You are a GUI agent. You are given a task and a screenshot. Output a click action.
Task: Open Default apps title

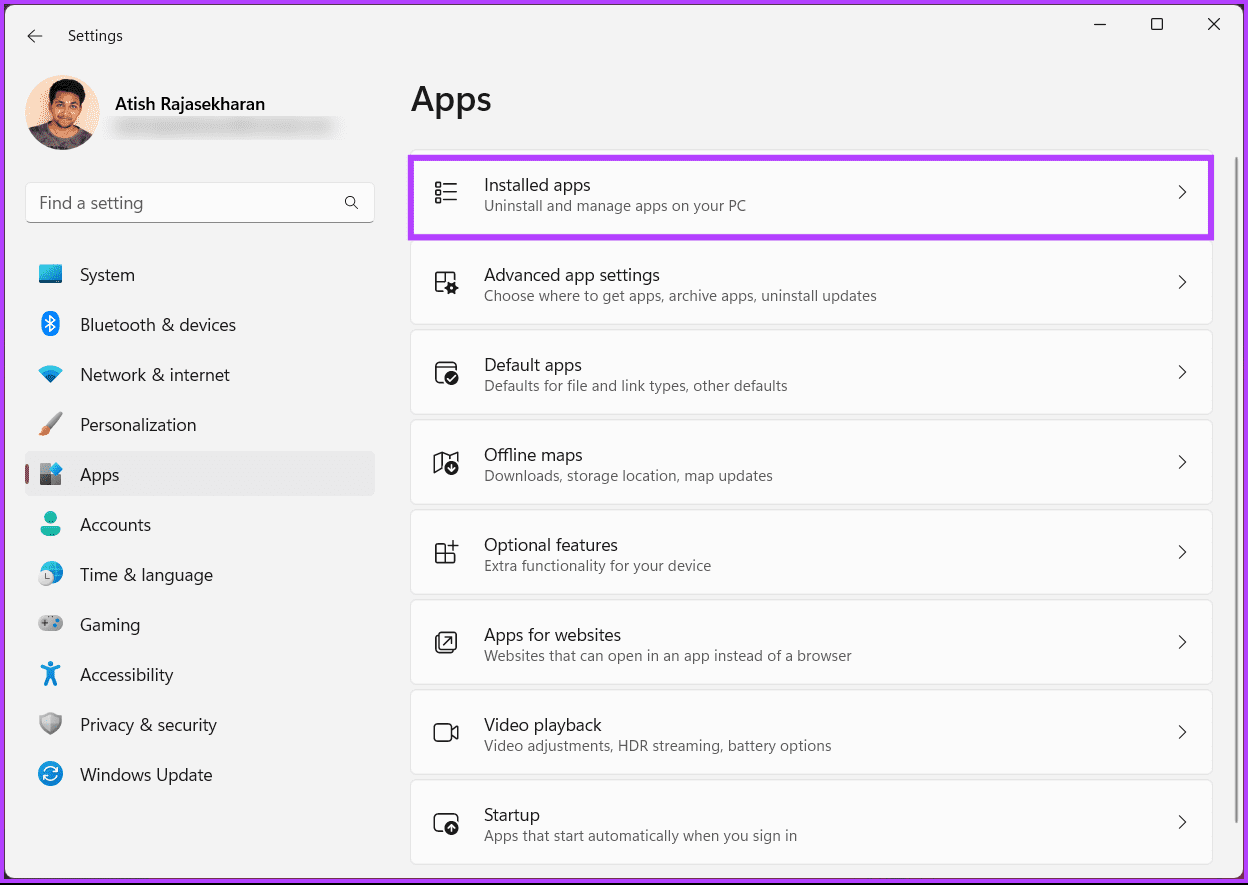pyautogui.click(x=533, y=365)
